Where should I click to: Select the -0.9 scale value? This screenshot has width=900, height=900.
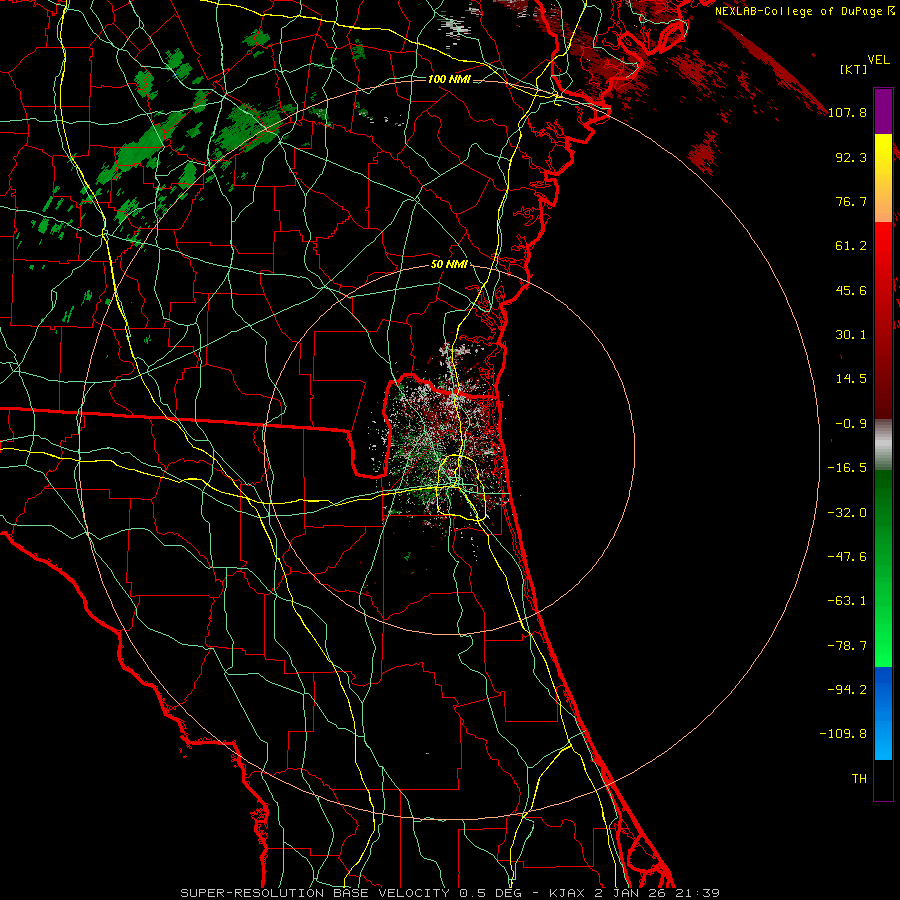(851, 424)
